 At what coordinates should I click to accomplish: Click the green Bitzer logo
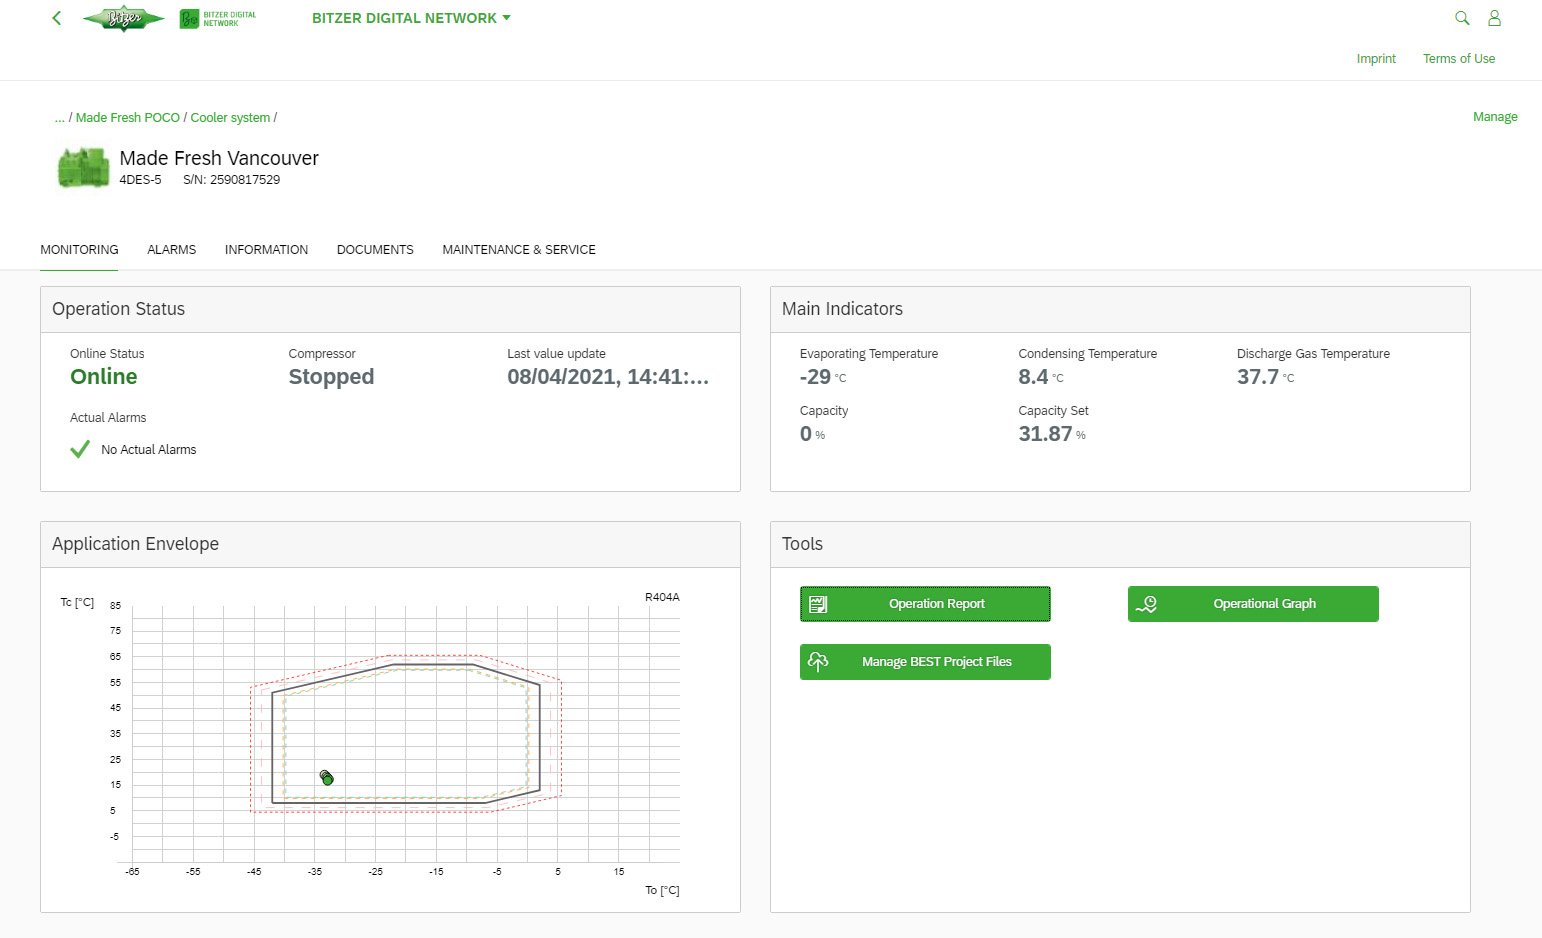[123, 18]
